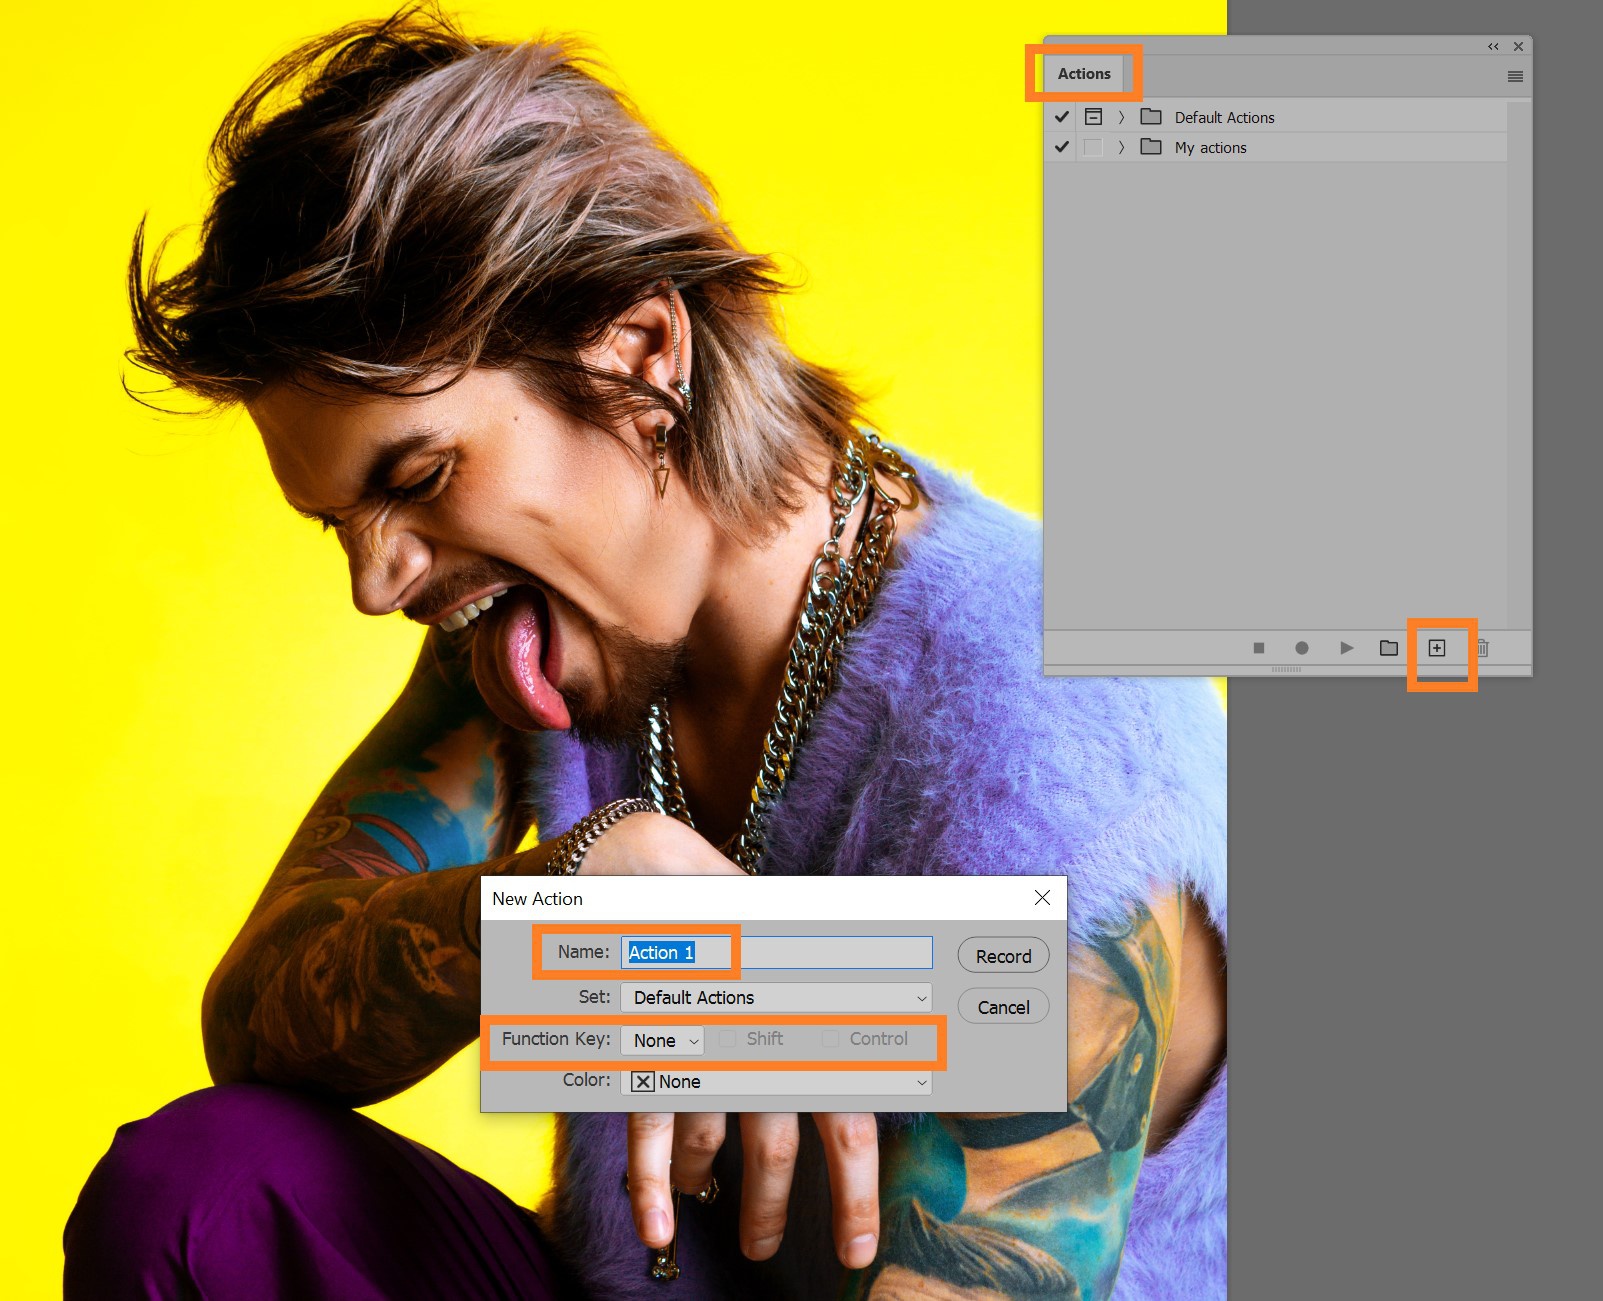The image size is (1603, 1301).
Task: Collapse the Actions panel with double arrows
Action: pyautogui.click(x=1493, y=46)
